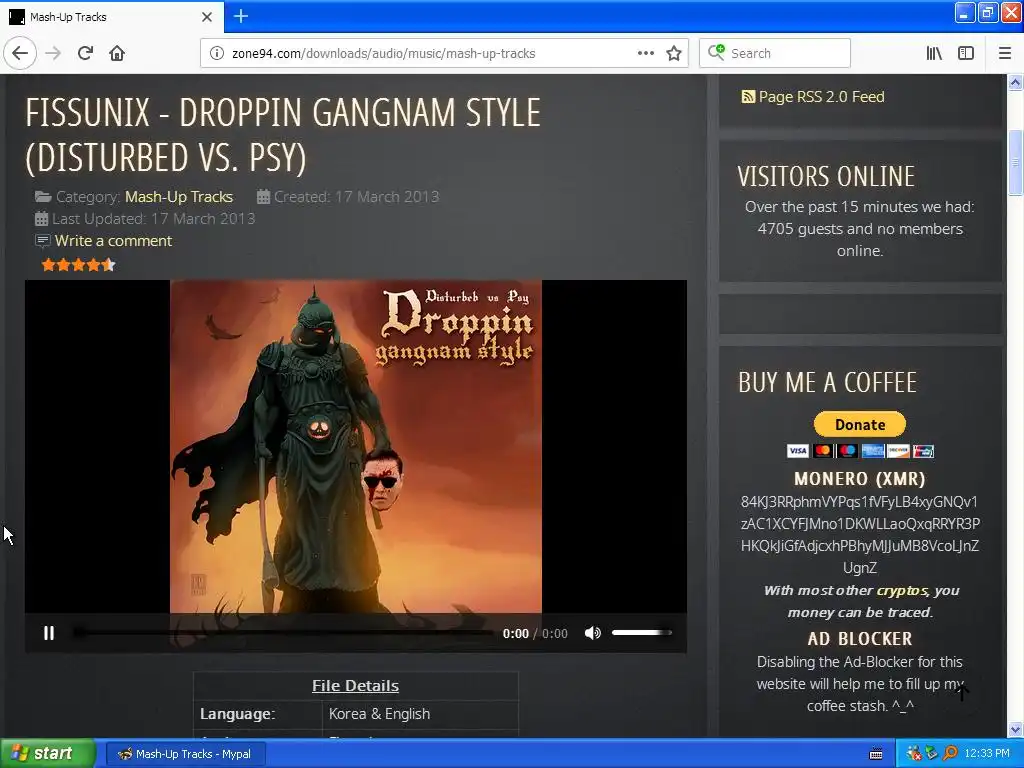Open page actions three-dot menu
Image resolution: width=1024 pixels, height=768 pixels.
pyautogui.click(x=645, y=53)
